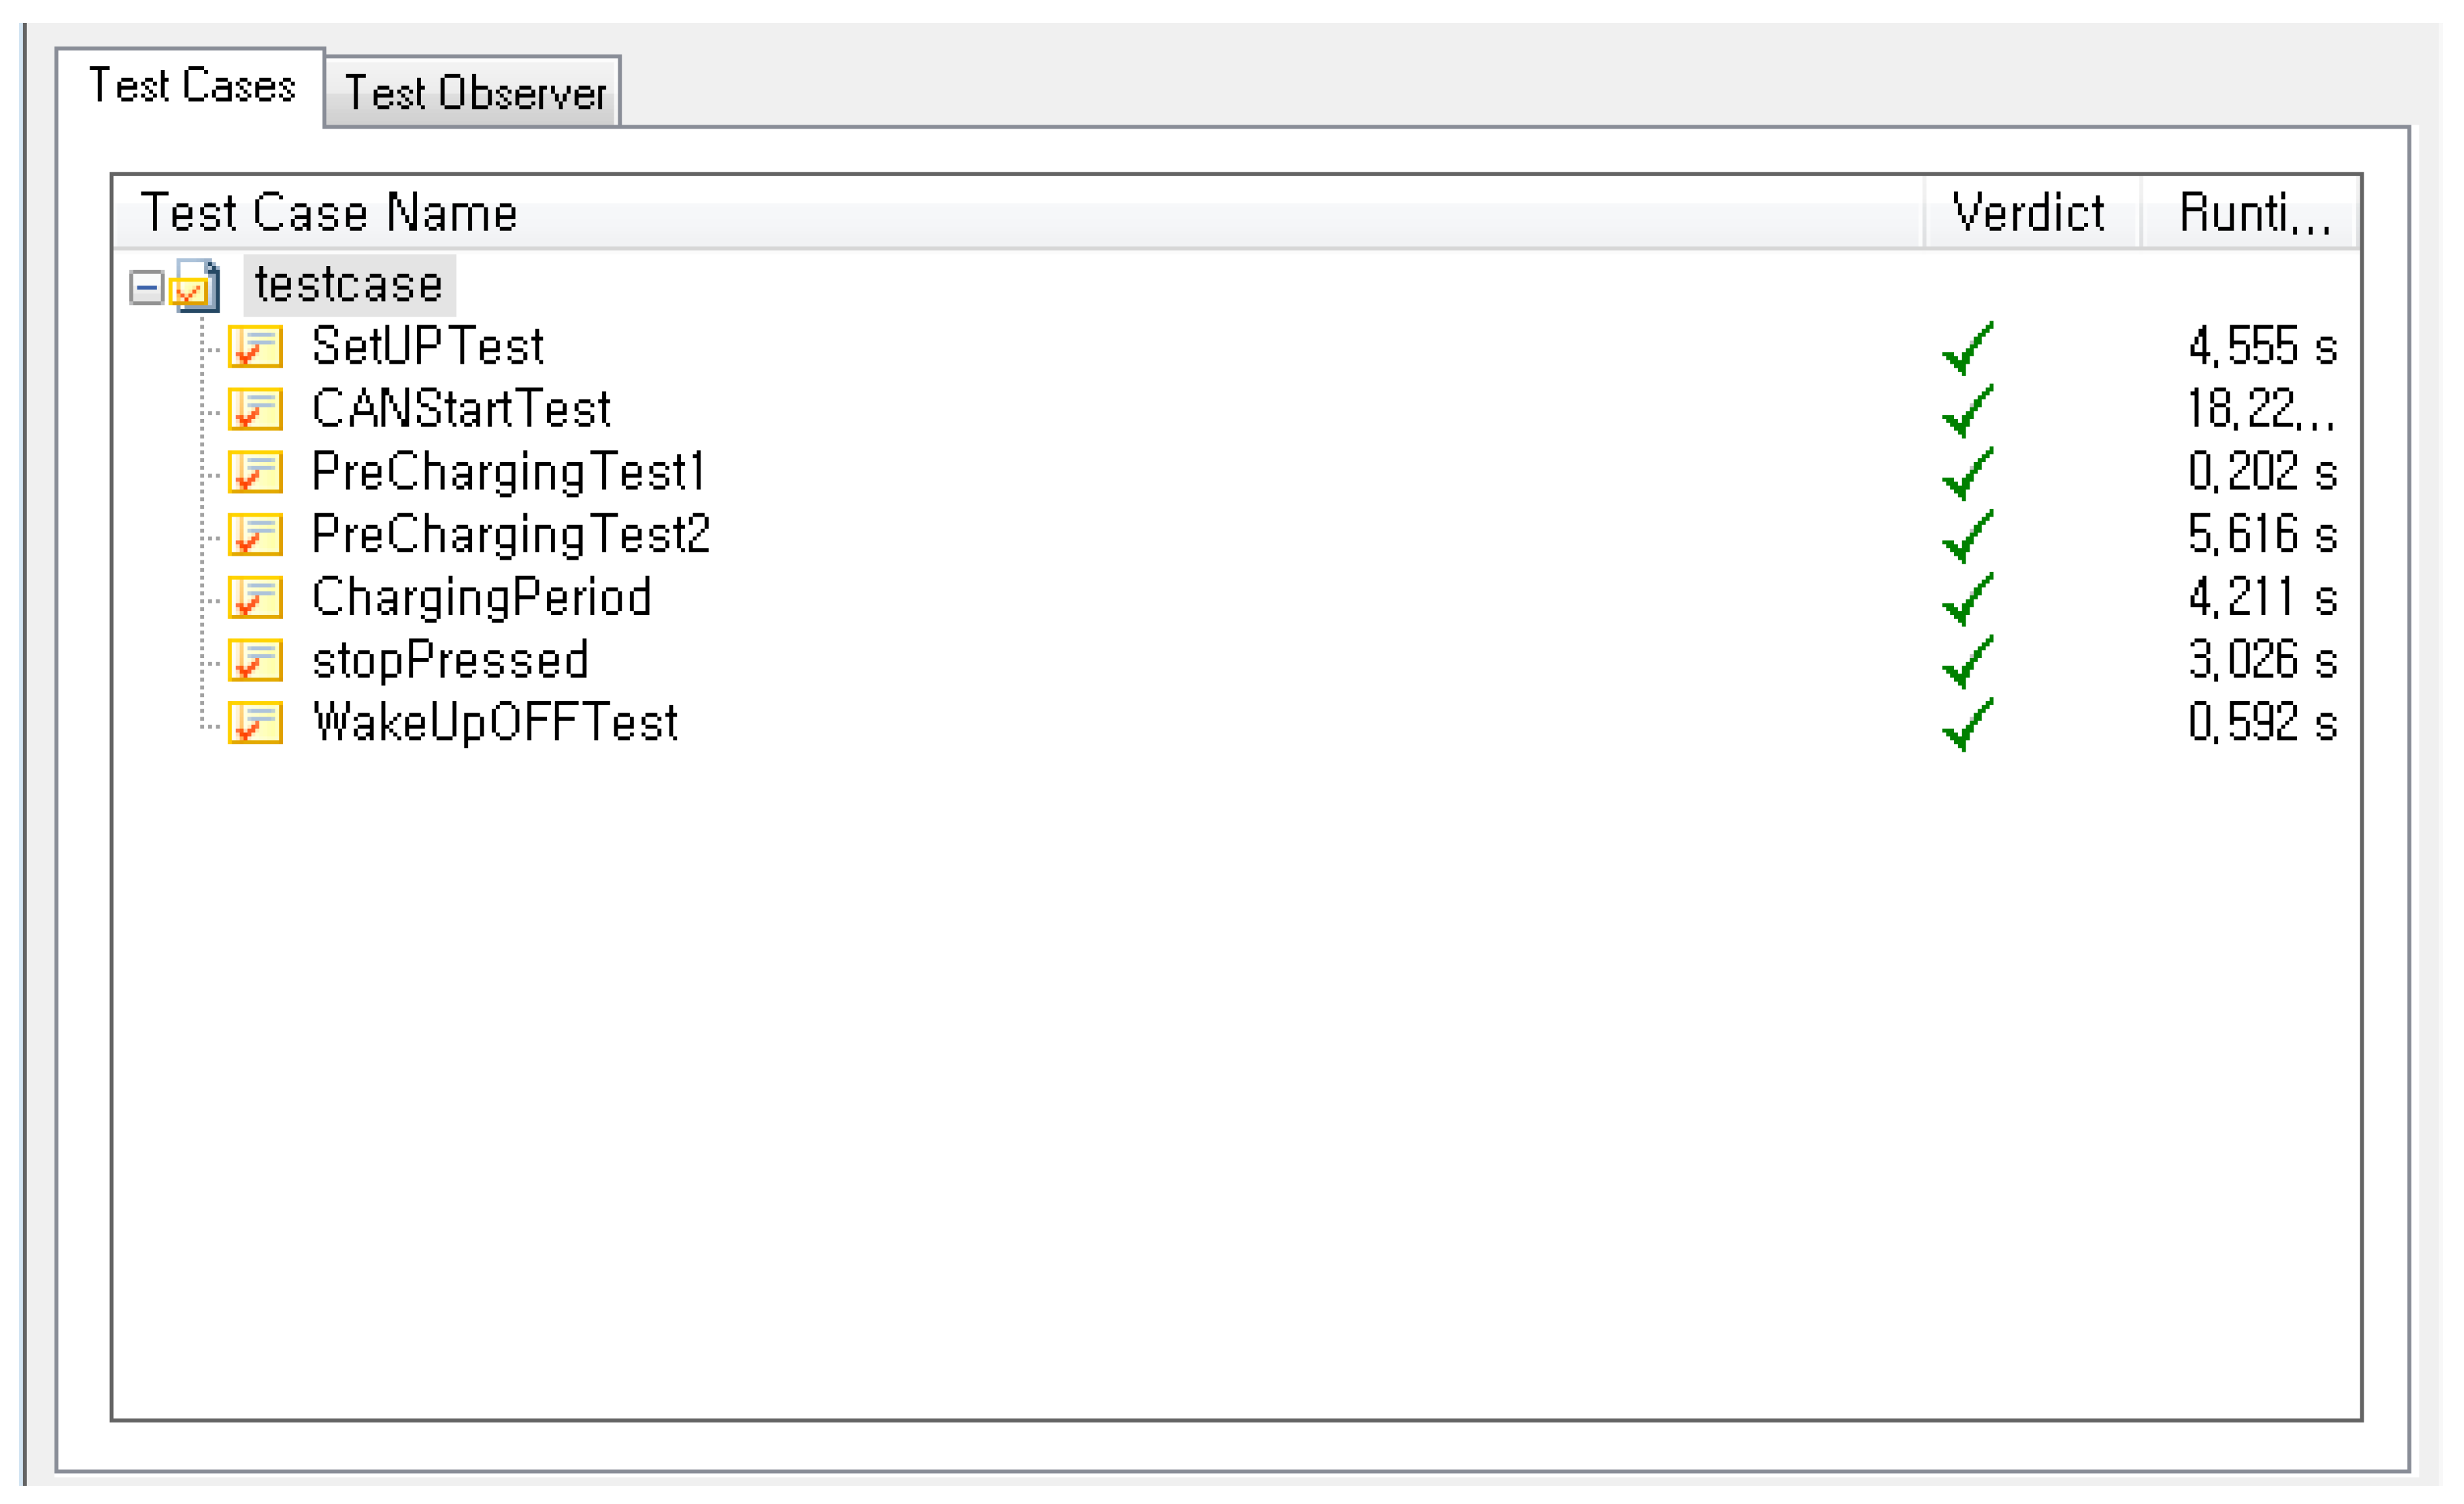2464x1504 pixels.
Task: Switch to the Test Observer tab
Action: [474, 93]
